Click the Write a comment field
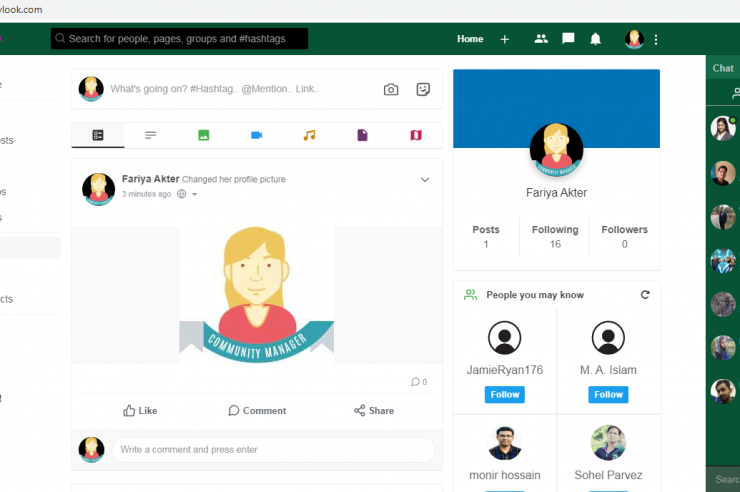Image resolution: width=740 pixels, height=492 pixels. coord(272,450)
